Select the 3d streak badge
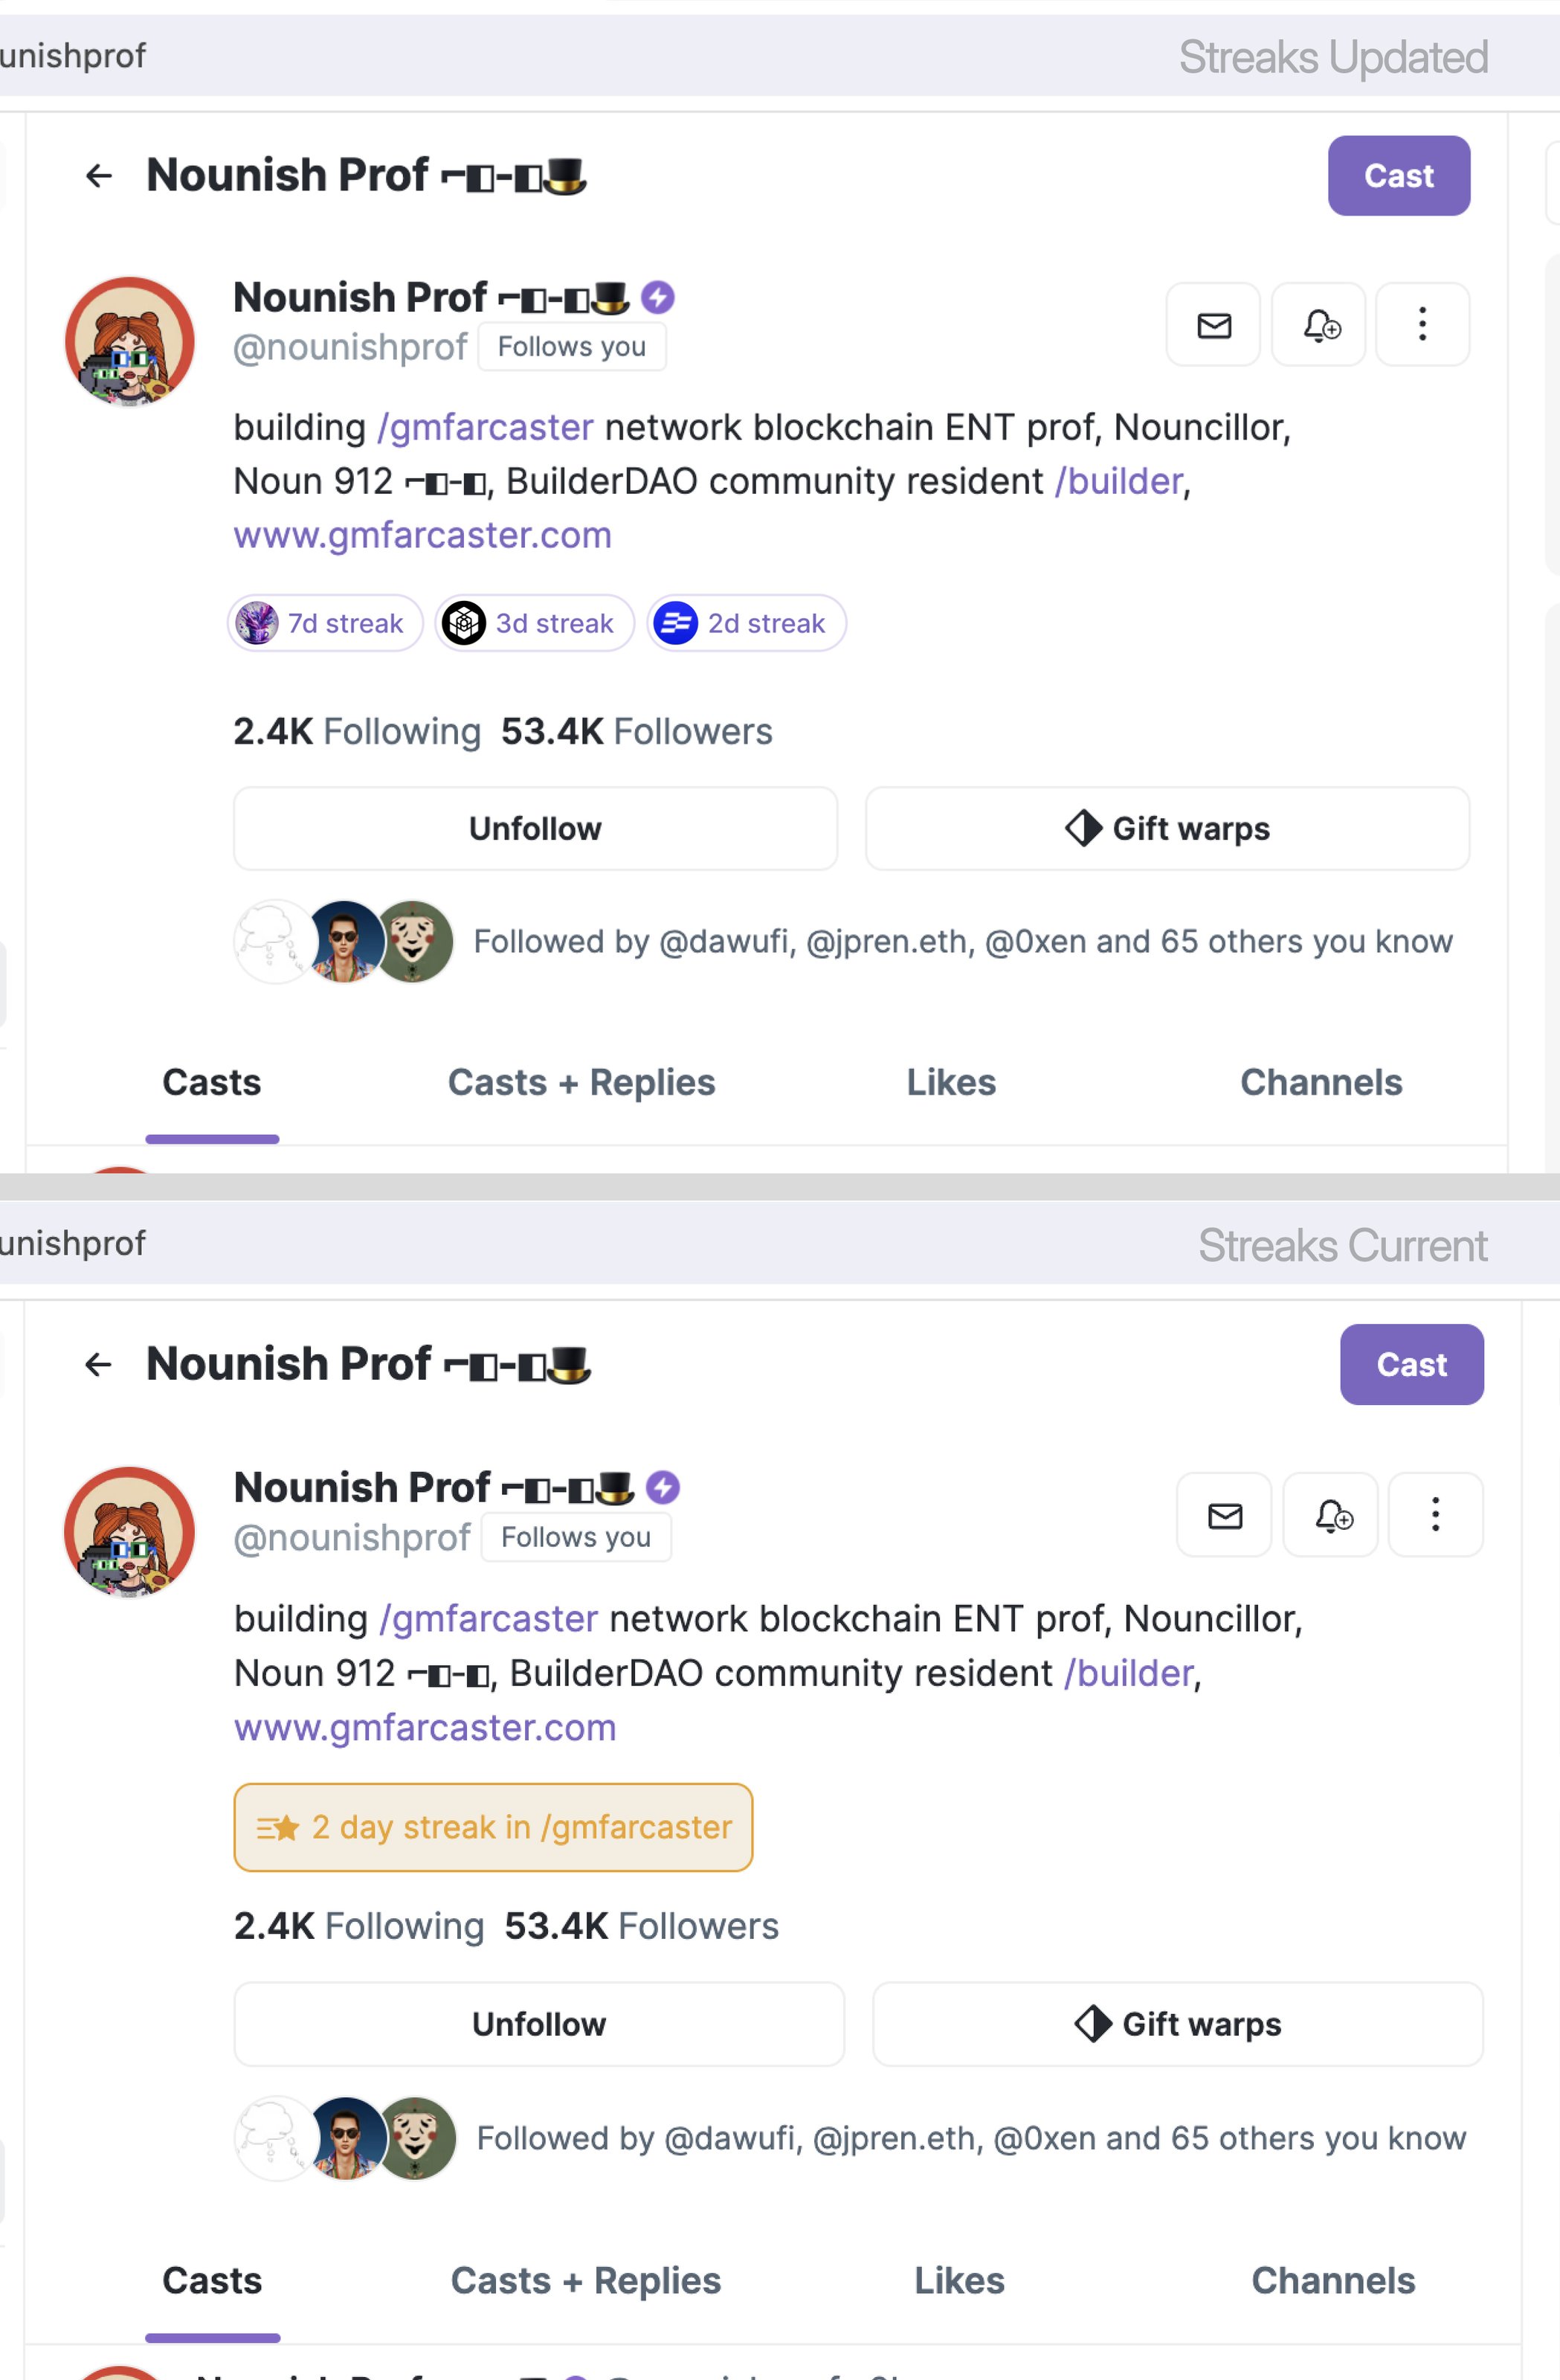Image resolution: width=1560 pixels, height=2380 pixels. pos(533,623)
